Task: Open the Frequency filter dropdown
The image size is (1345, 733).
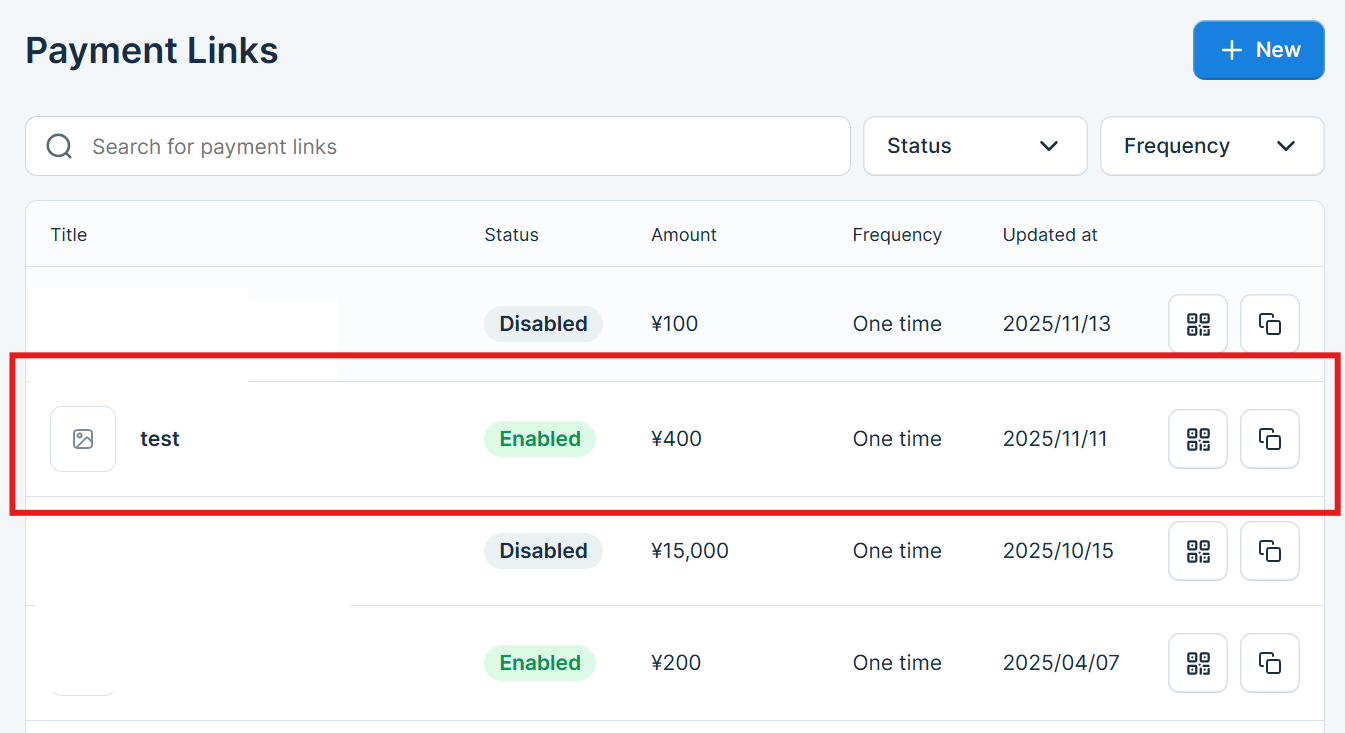Action: 1211,146
